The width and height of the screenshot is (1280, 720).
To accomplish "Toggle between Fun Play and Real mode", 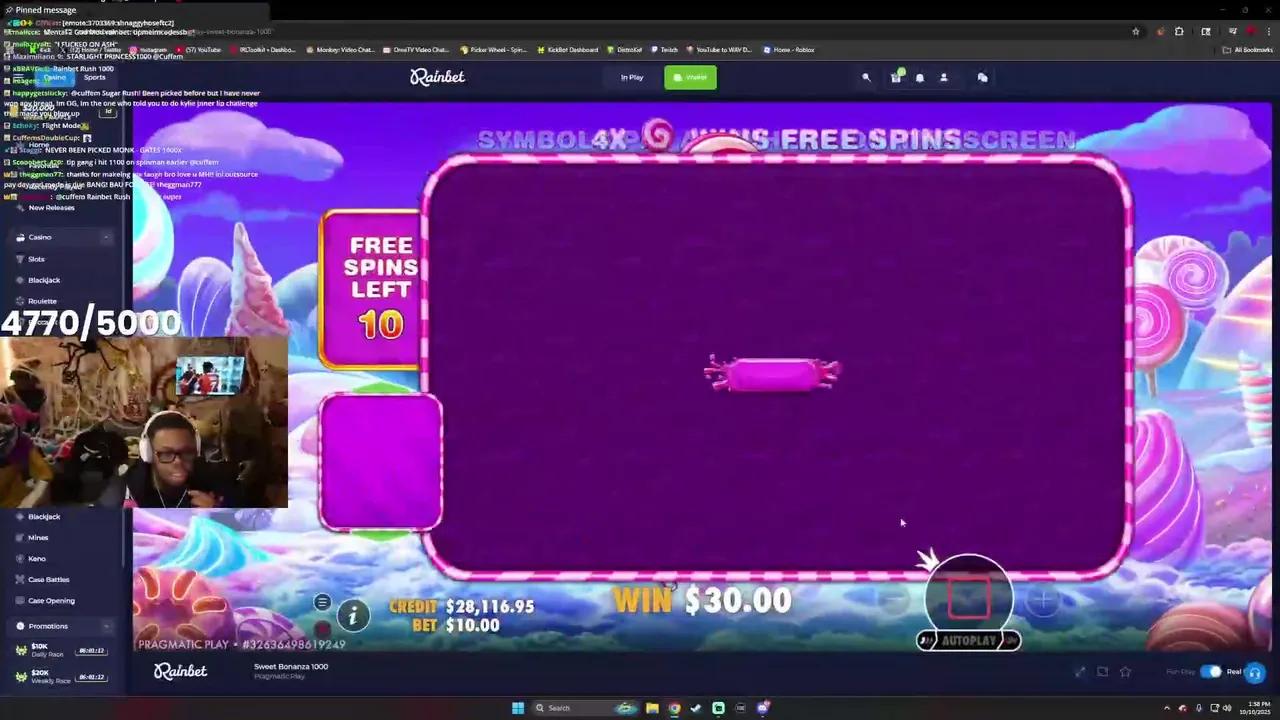I will click(x=1211, y=672).
